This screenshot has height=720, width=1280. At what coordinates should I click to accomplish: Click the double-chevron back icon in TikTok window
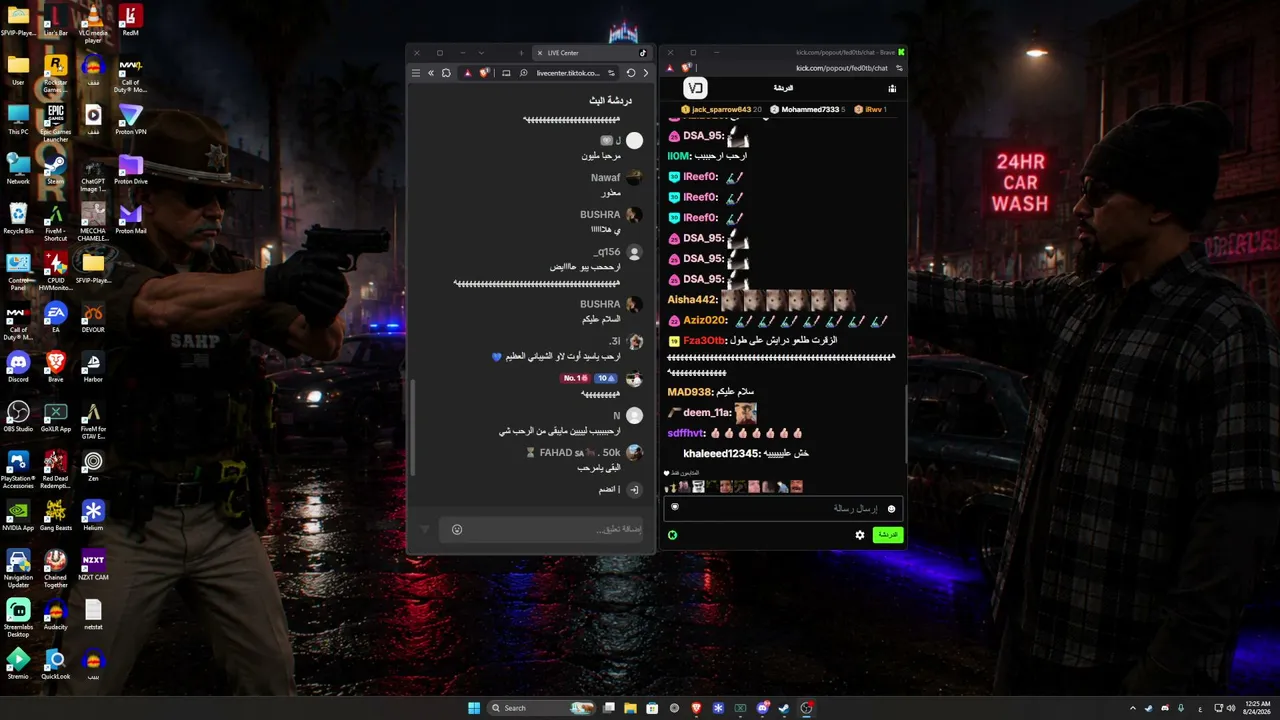(x=431, y=73)
